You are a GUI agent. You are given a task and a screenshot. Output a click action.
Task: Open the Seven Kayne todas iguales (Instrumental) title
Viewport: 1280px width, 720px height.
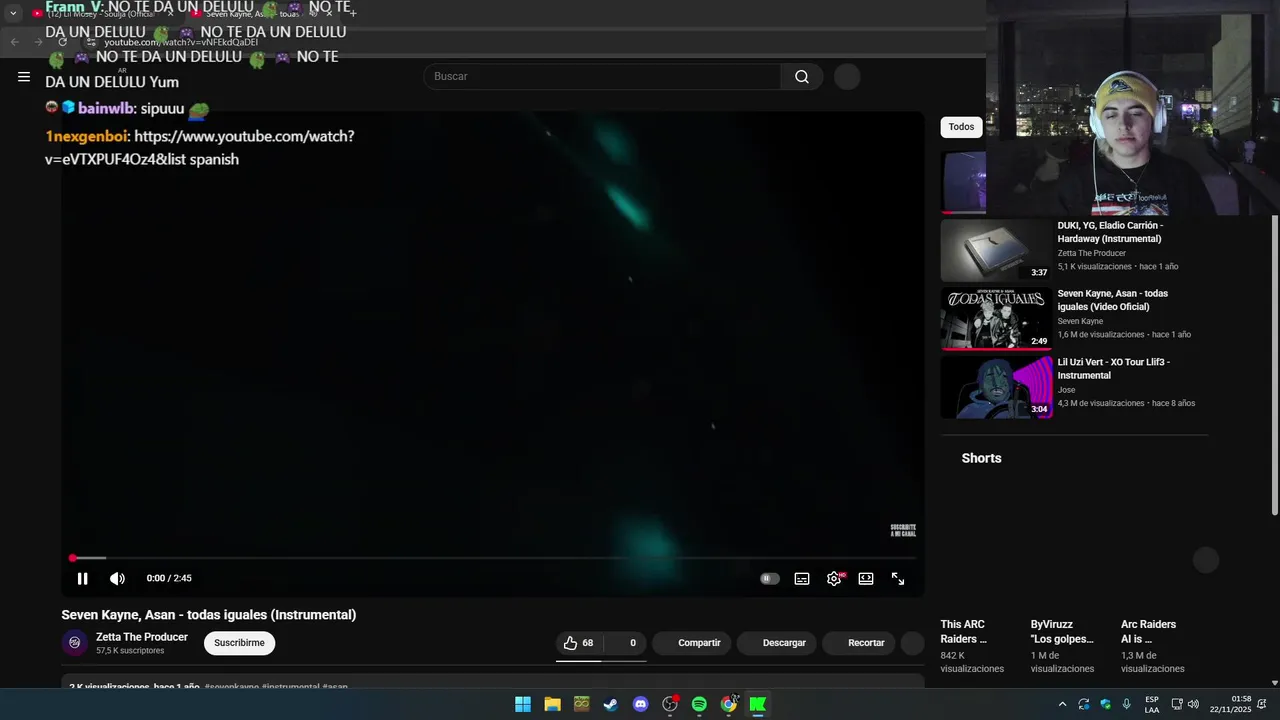tap(209, 615)
